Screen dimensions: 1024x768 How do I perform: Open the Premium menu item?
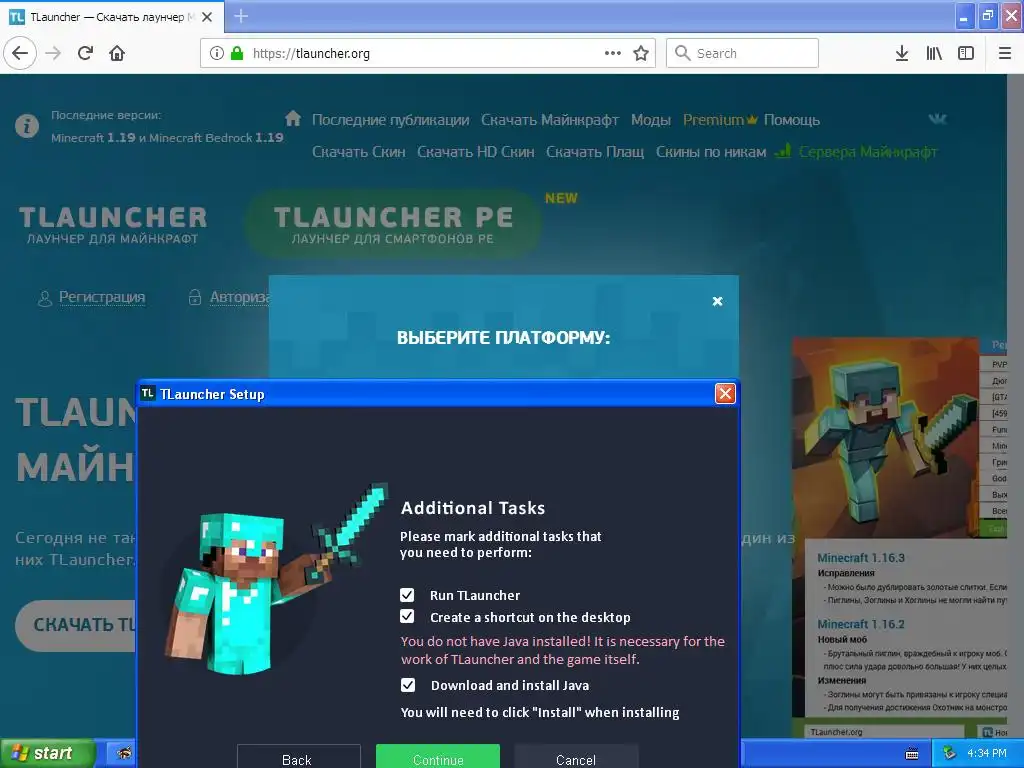[x=720, y=120]
